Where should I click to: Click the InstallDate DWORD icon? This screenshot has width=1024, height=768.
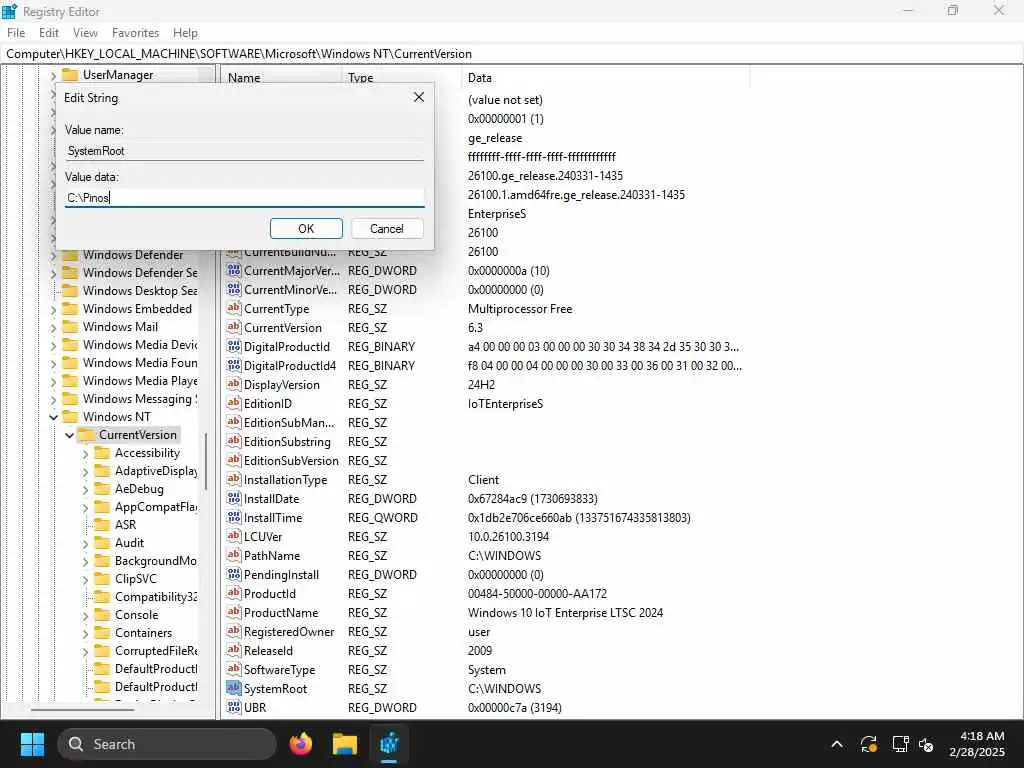(234, 498)
